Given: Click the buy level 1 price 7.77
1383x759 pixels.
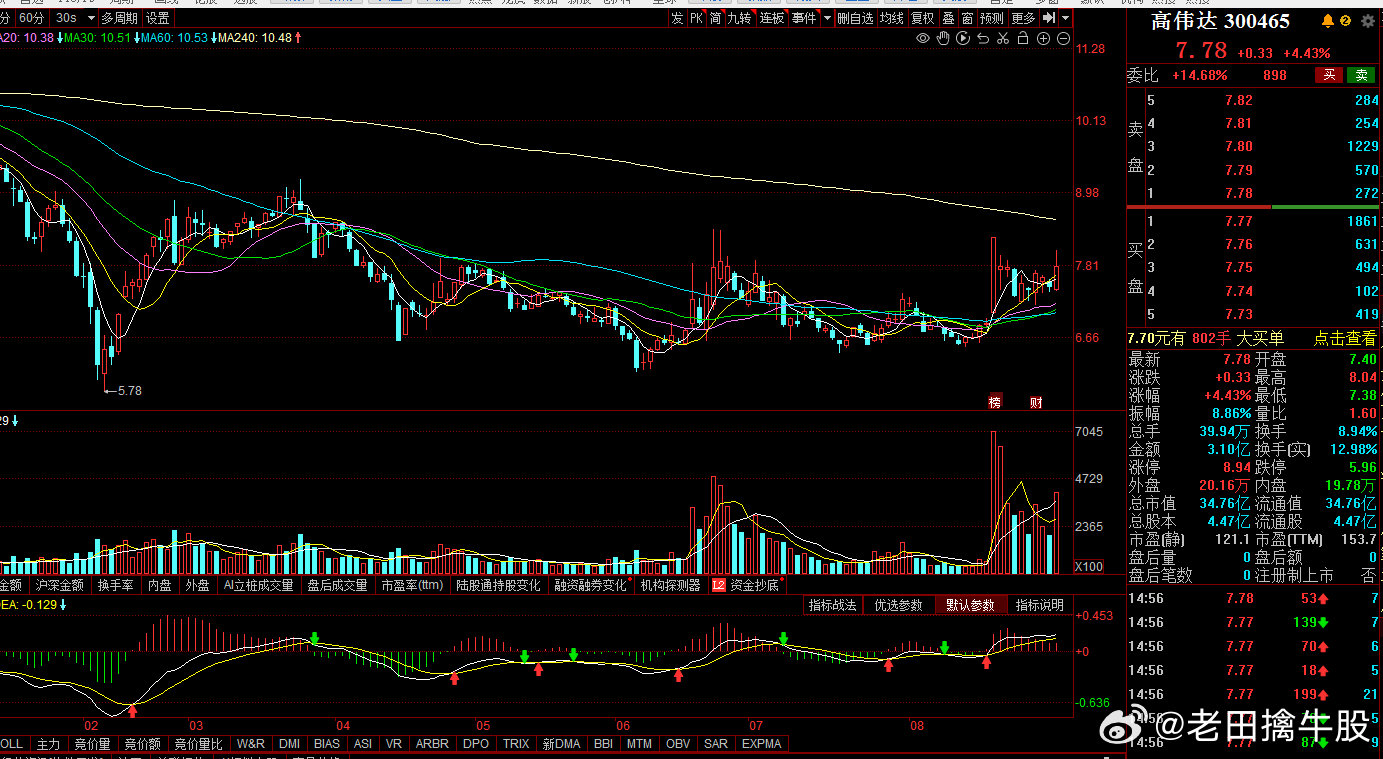Looking at the screenshot, I should click(x=1238, y=221).
